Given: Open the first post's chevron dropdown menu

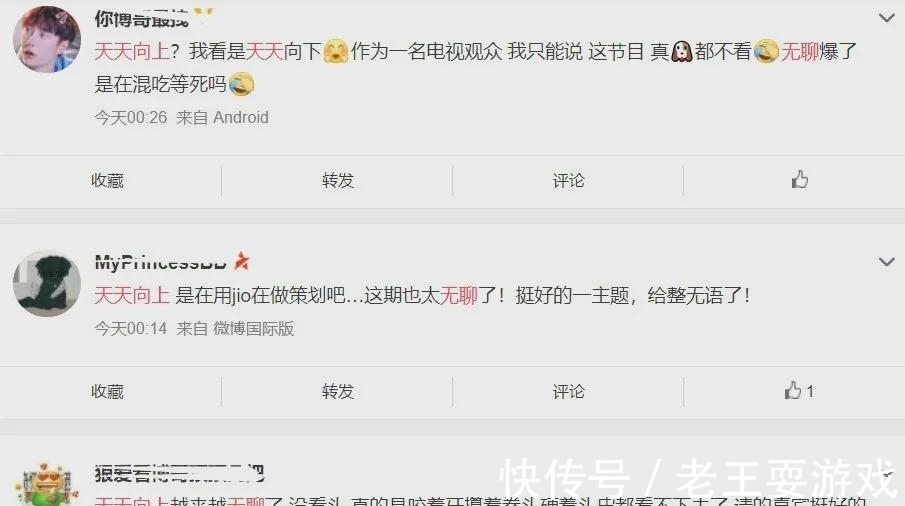Looking at the screenshot, I should (887, 18).
